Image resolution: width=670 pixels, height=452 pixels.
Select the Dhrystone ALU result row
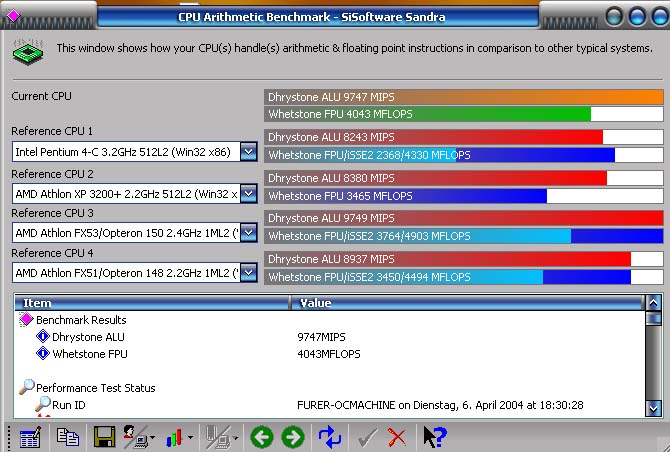click(88, 337)
